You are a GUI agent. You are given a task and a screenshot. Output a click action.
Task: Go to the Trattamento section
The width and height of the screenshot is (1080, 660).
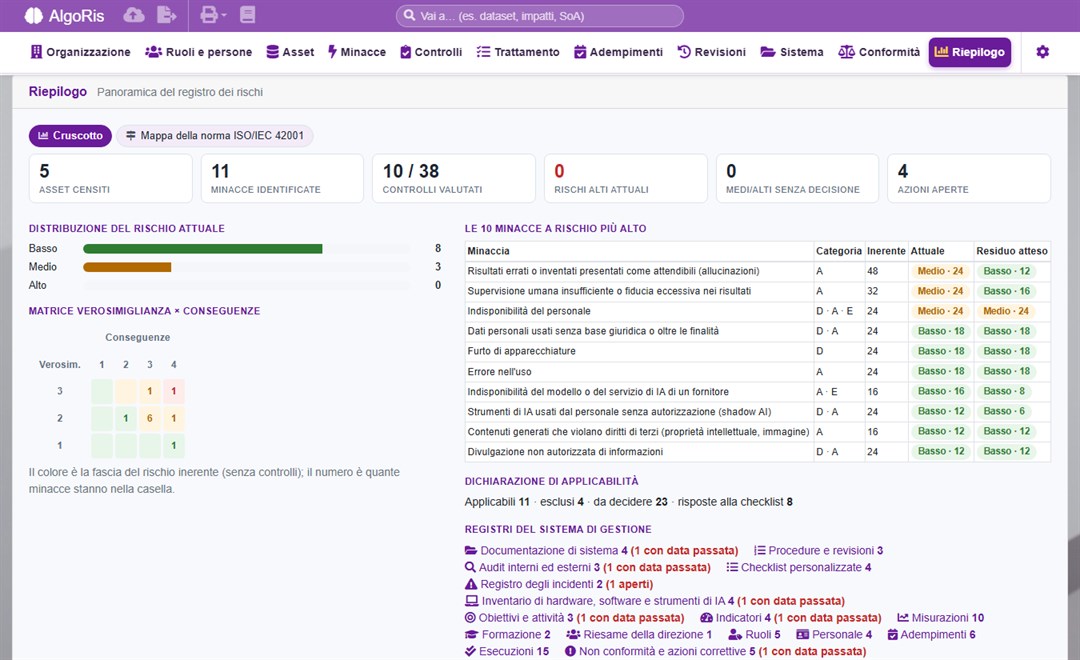518,52
